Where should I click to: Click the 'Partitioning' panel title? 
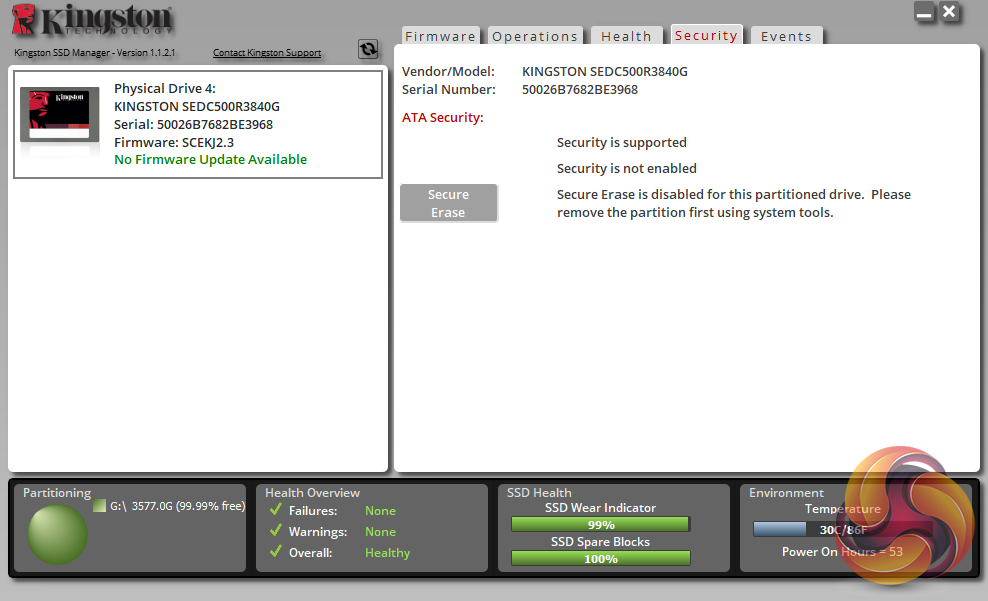tap(57, 493)
